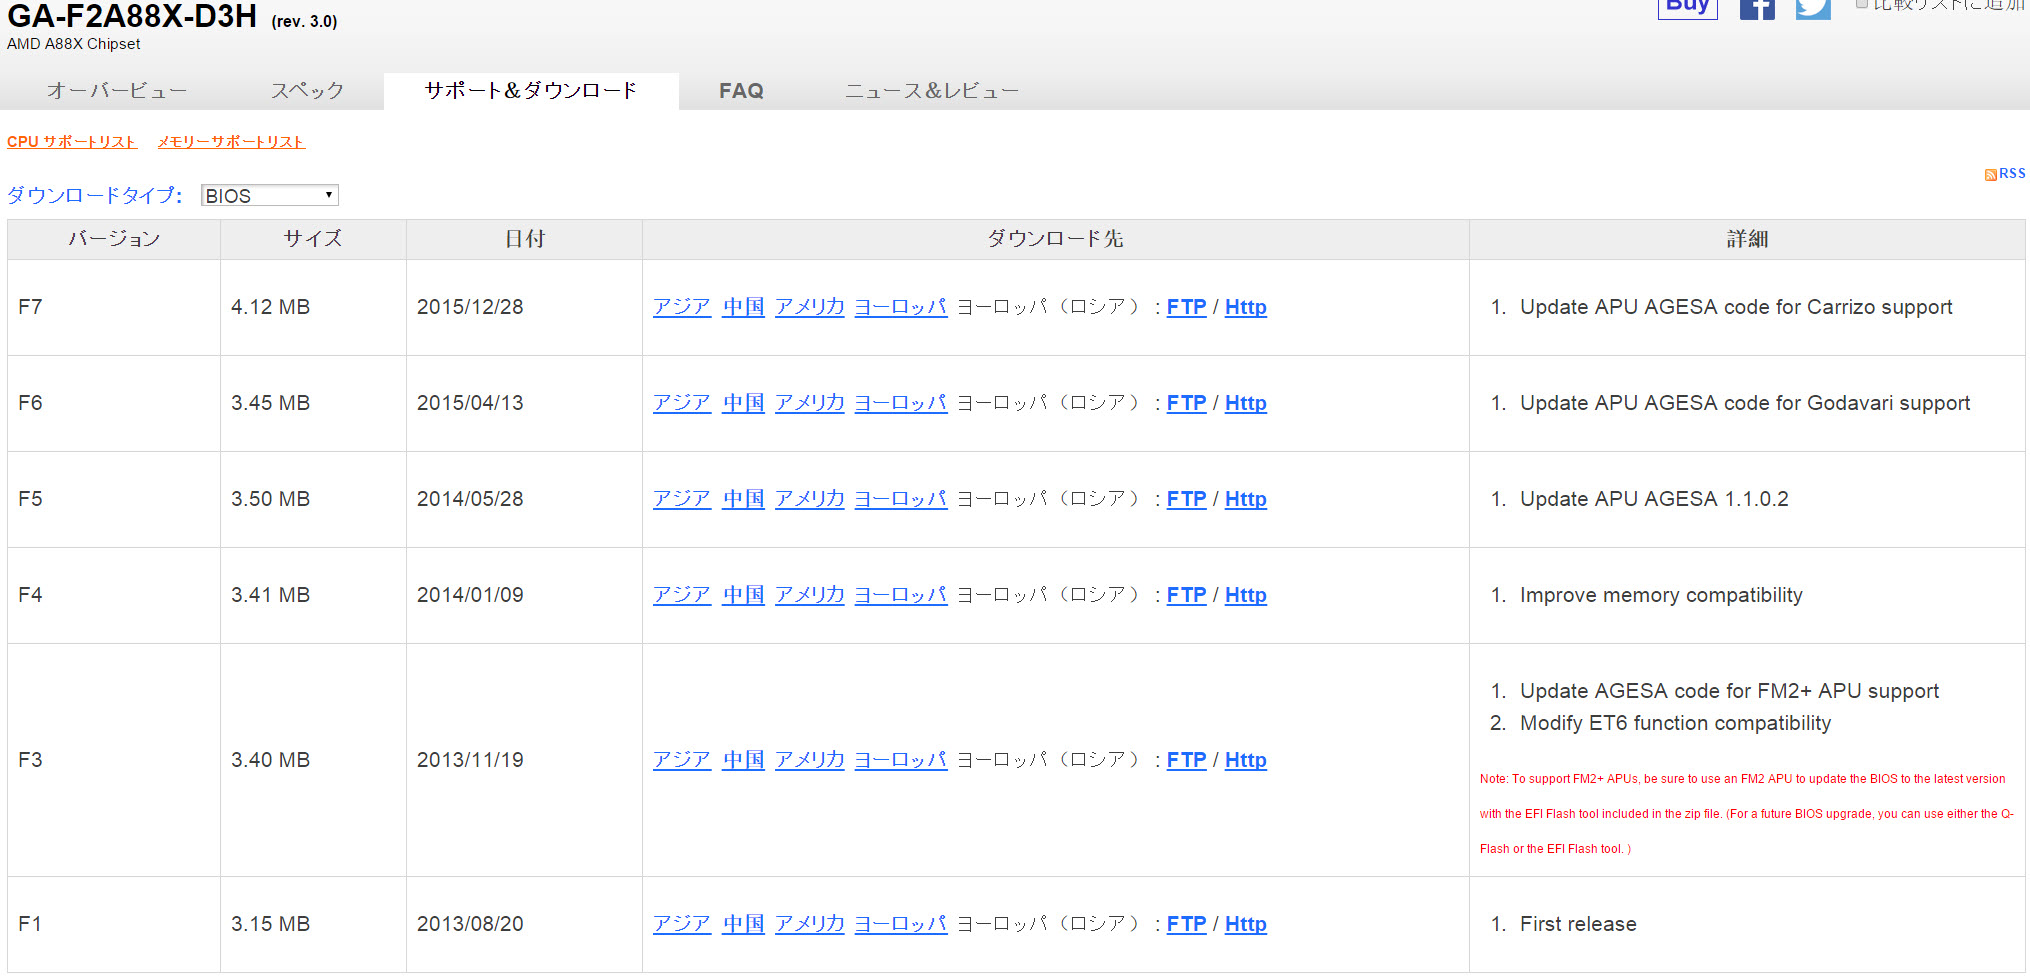Click the Http link for F3
Viewport: 2030px width, 978px height.
1246,760
